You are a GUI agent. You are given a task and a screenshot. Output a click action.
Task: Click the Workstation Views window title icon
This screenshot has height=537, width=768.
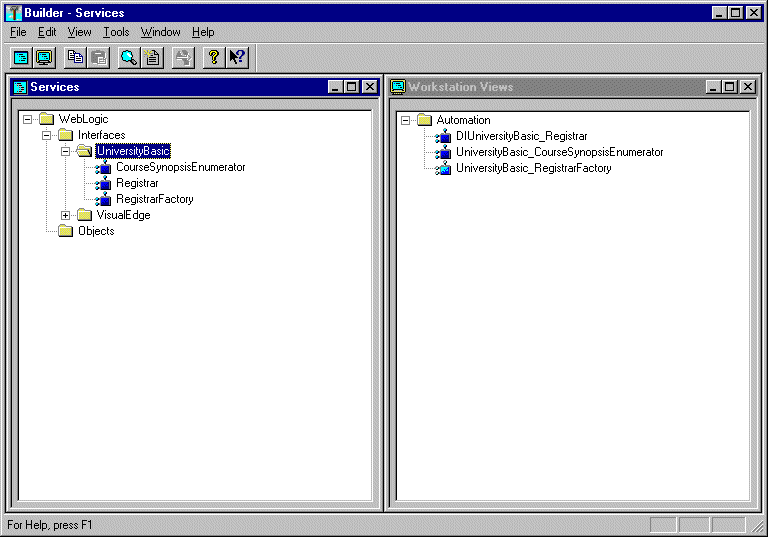click(x=398, y=87)
